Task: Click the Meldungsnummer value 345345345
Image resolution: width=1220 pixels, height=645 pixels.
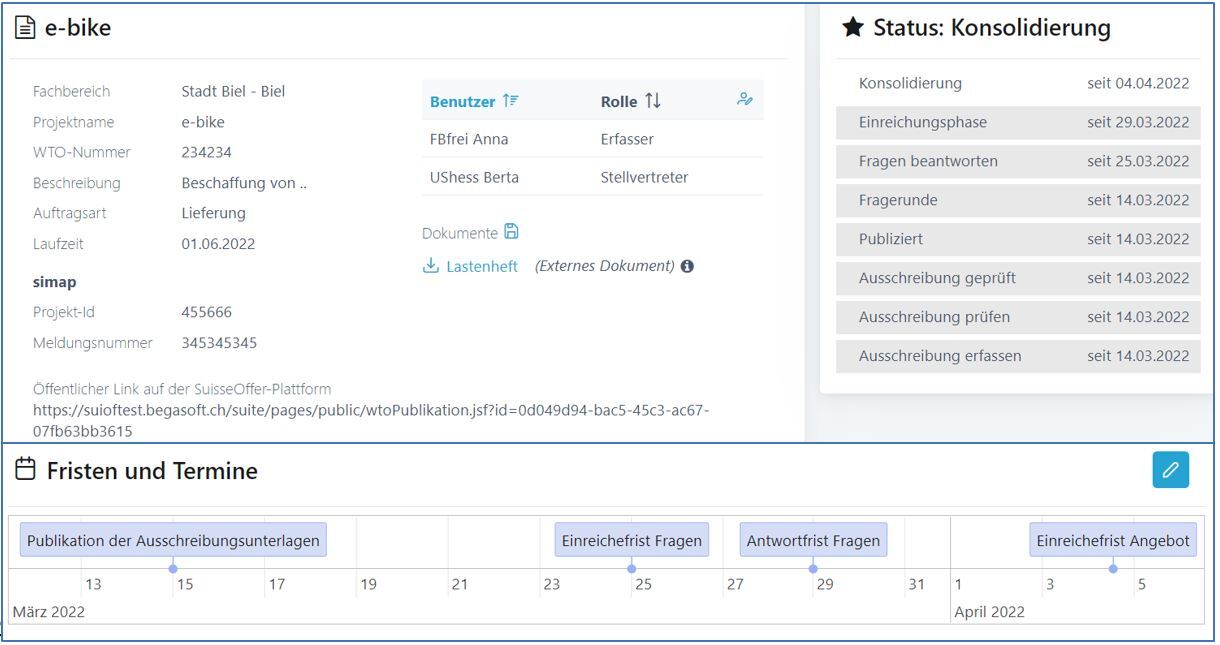Action: click(219, 343)
